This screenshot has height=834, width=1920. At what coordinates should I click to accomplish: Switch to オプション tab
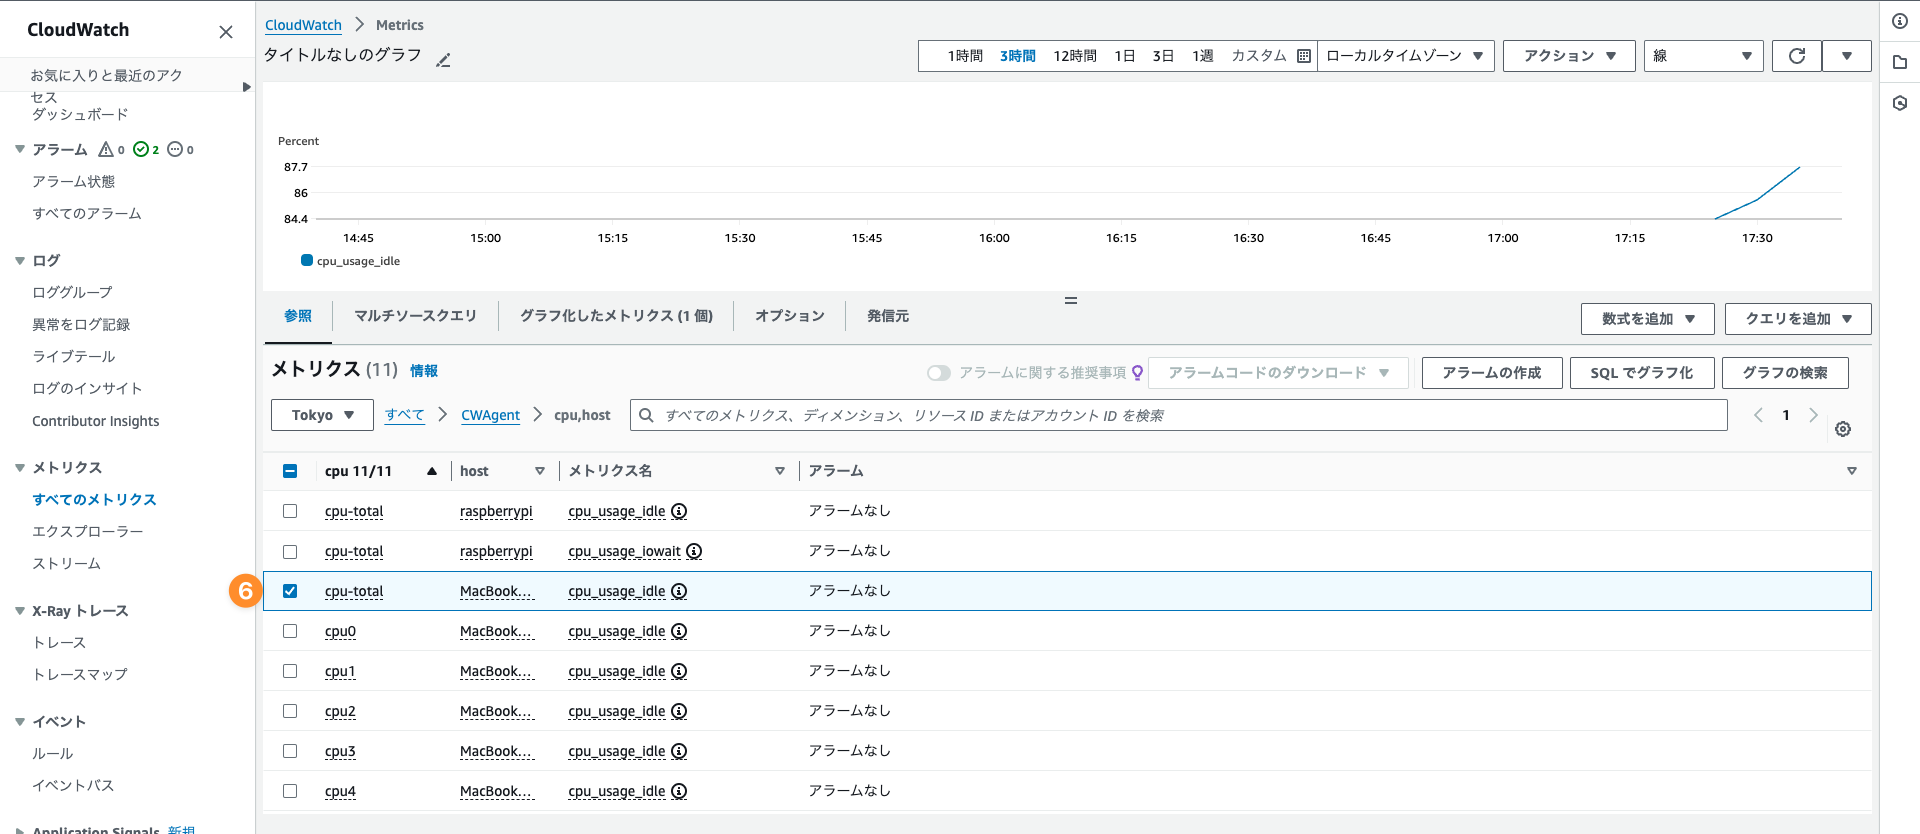(x=789, y=316)
